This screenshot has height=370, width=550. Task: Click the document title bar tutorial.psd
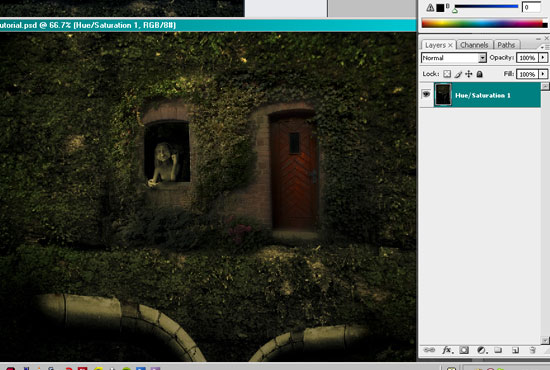coord(208,25)
